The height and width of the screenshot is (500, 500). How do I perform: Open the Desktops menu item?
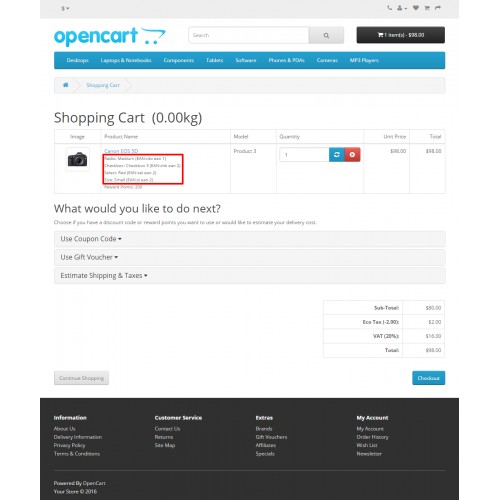click(x=77, y=60)
